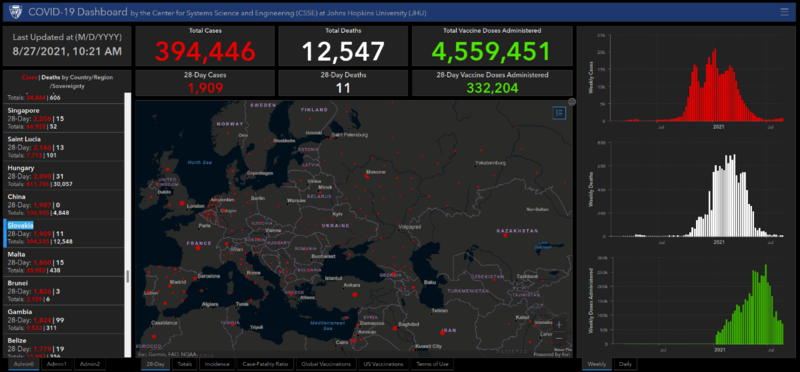Click the red Weekly Cases bar chart
800x372 pixels.
pyautogui.click(x=696, y=84)
